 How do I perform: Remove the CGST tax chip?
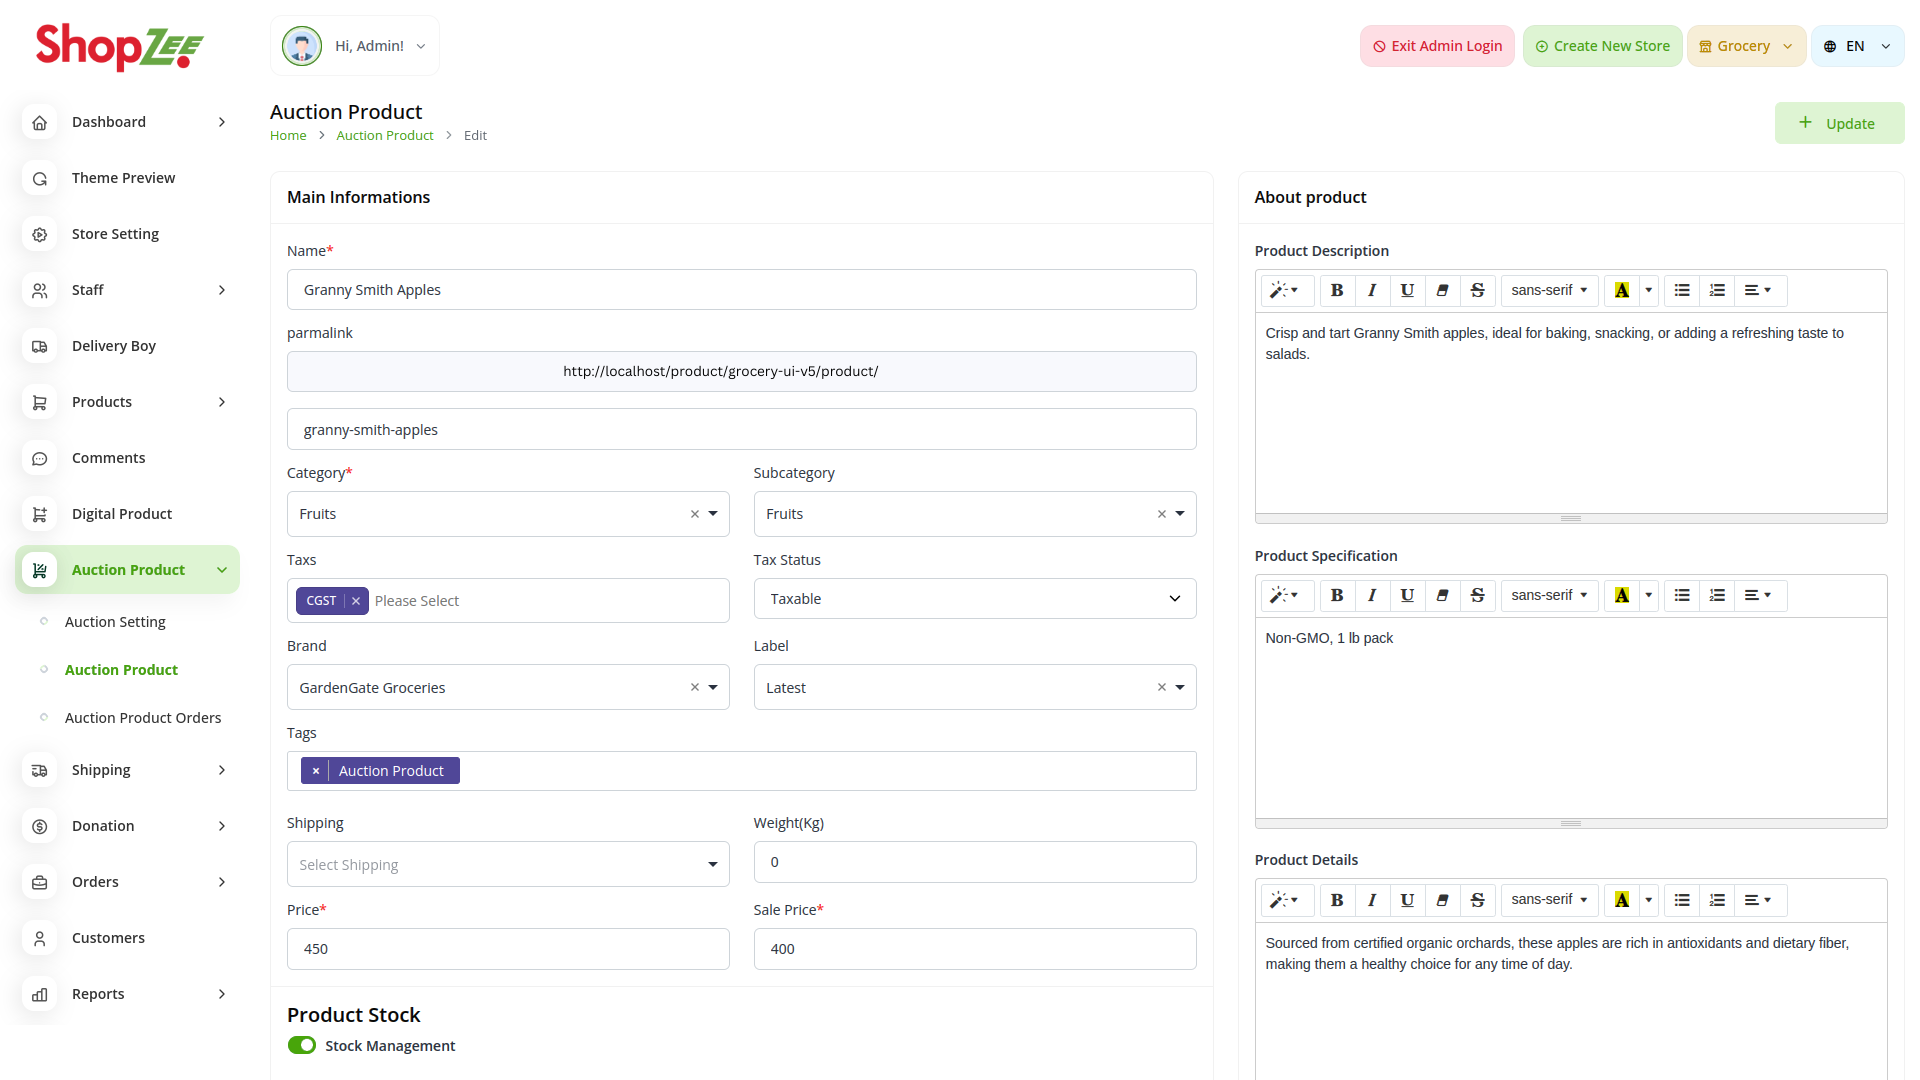point(356,601)
